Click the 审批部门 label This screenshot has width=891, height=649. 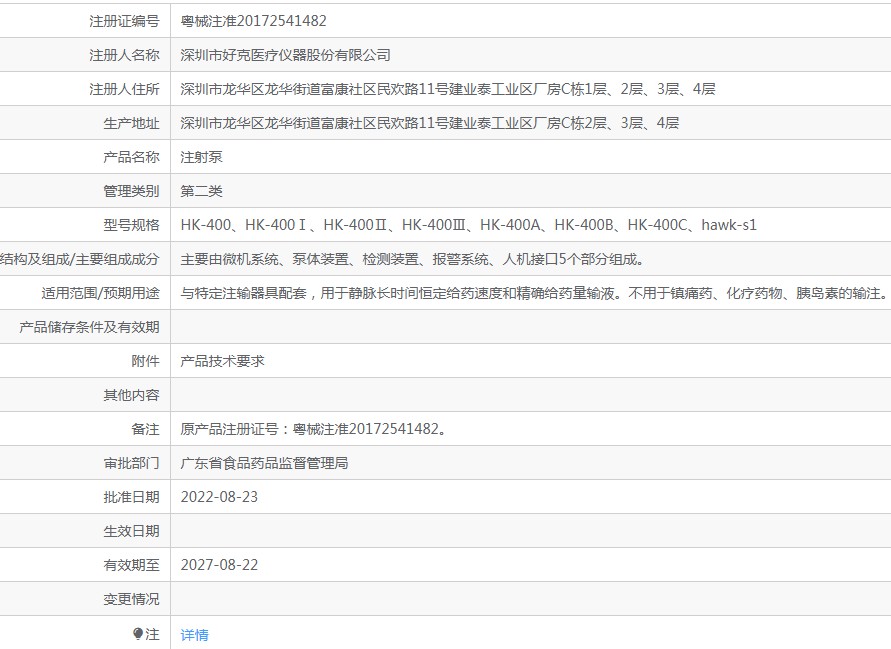point(131,463)
